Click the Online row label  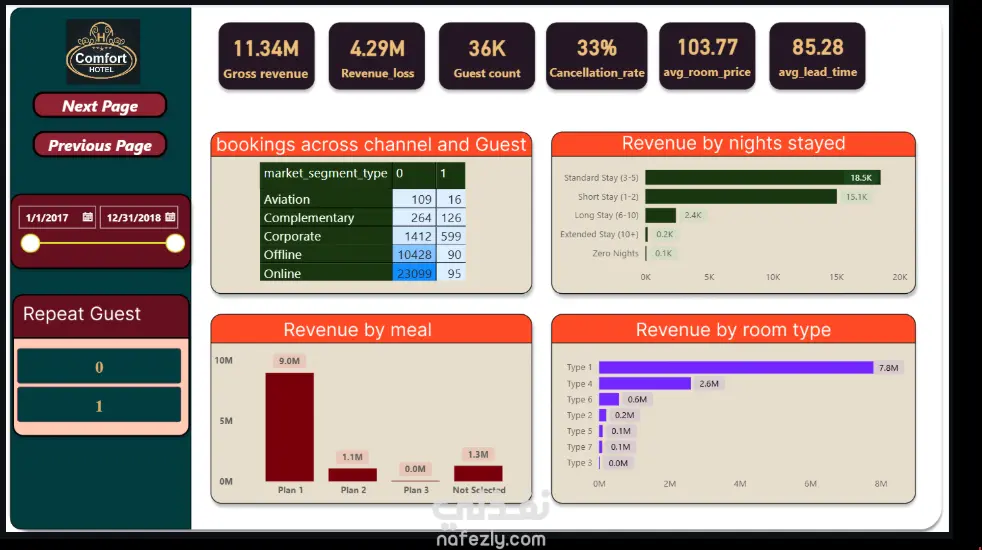282,273
